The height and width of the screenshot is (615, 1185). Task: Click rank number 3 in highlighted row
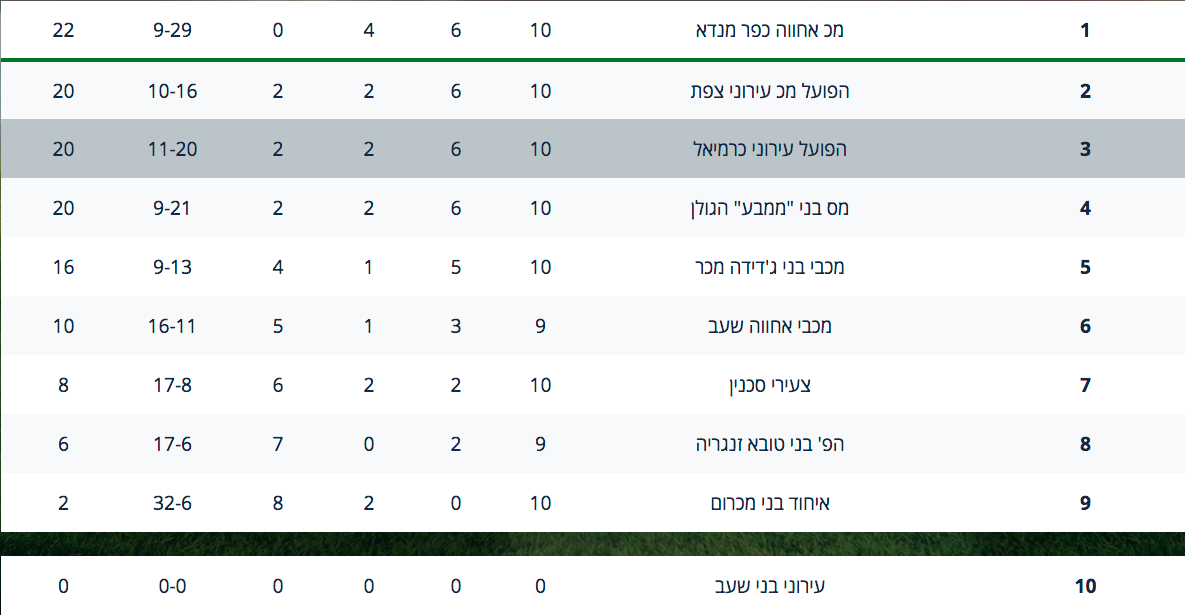click(1085, 149)
